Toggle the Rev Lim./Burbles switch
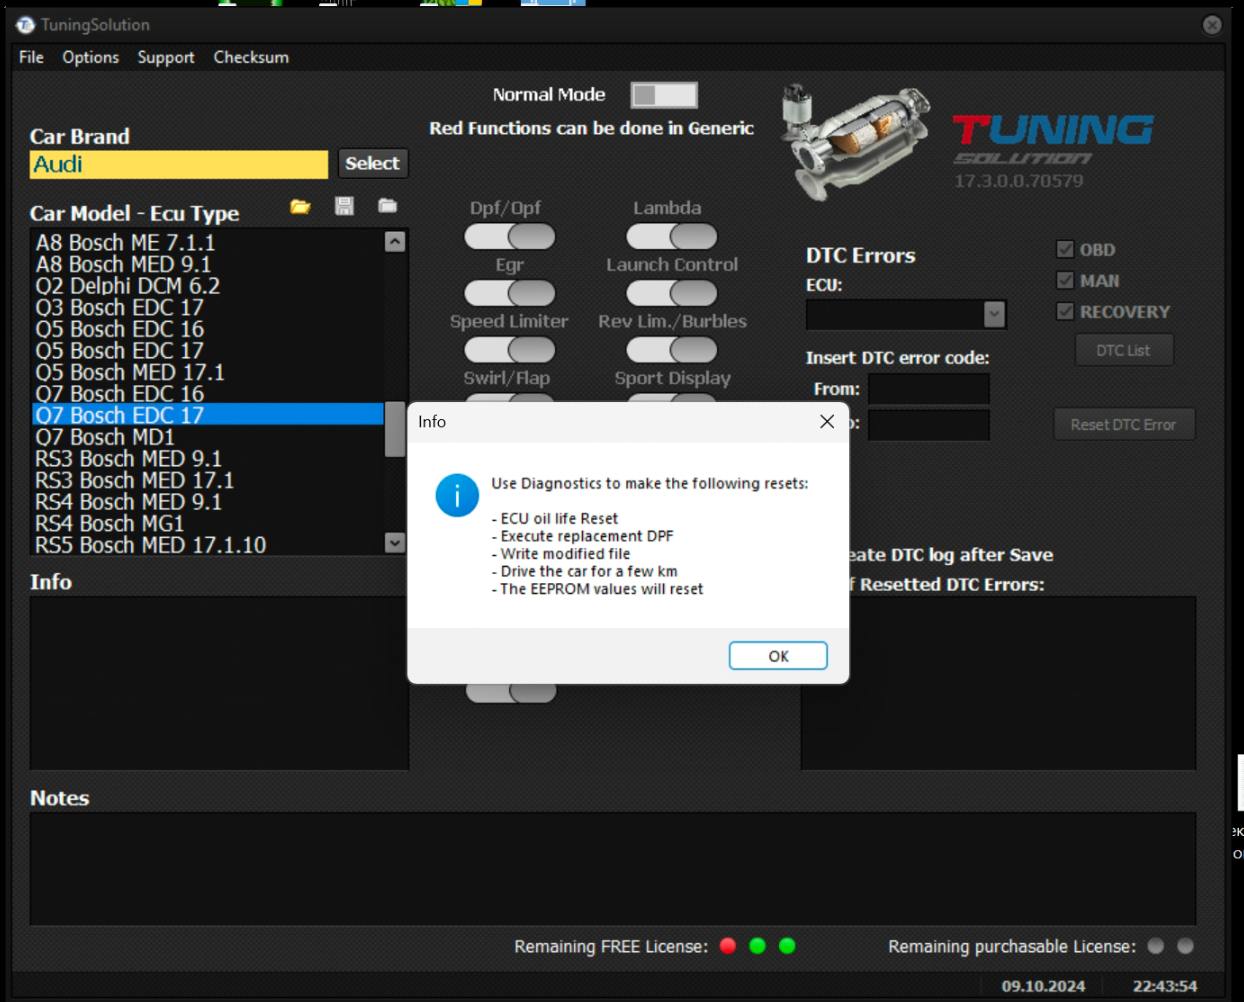This screenshot has height=1002, width=1244. (x=672, y=350)
